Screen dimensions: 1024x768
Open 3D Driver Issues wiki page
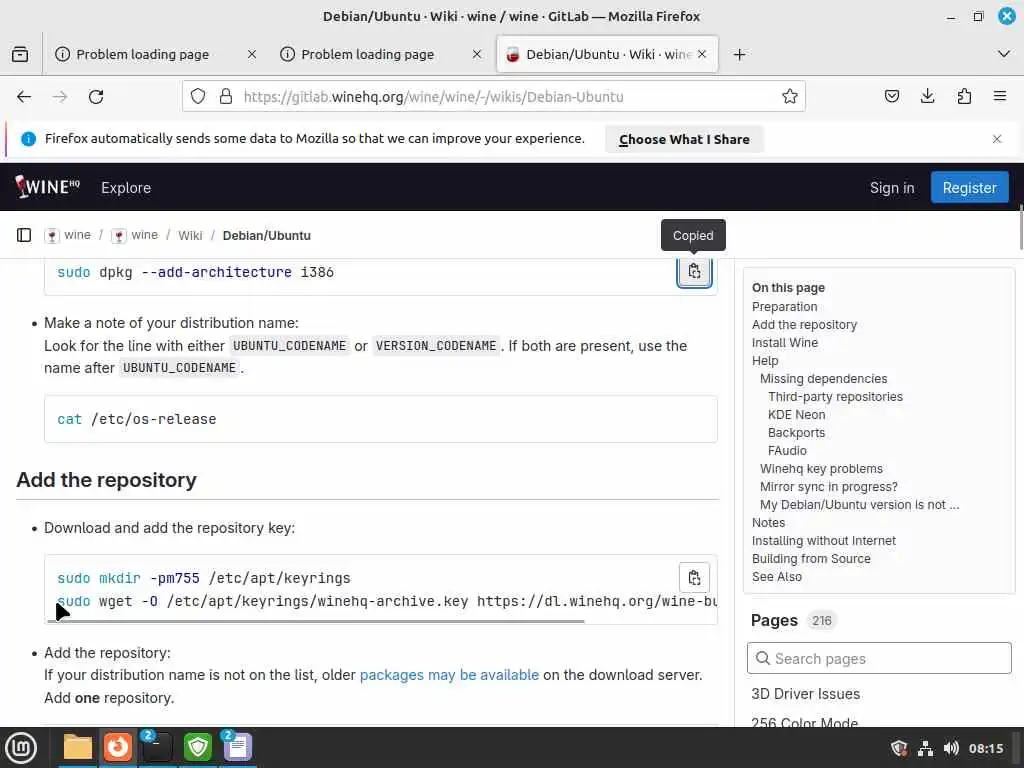pos(805,694)
